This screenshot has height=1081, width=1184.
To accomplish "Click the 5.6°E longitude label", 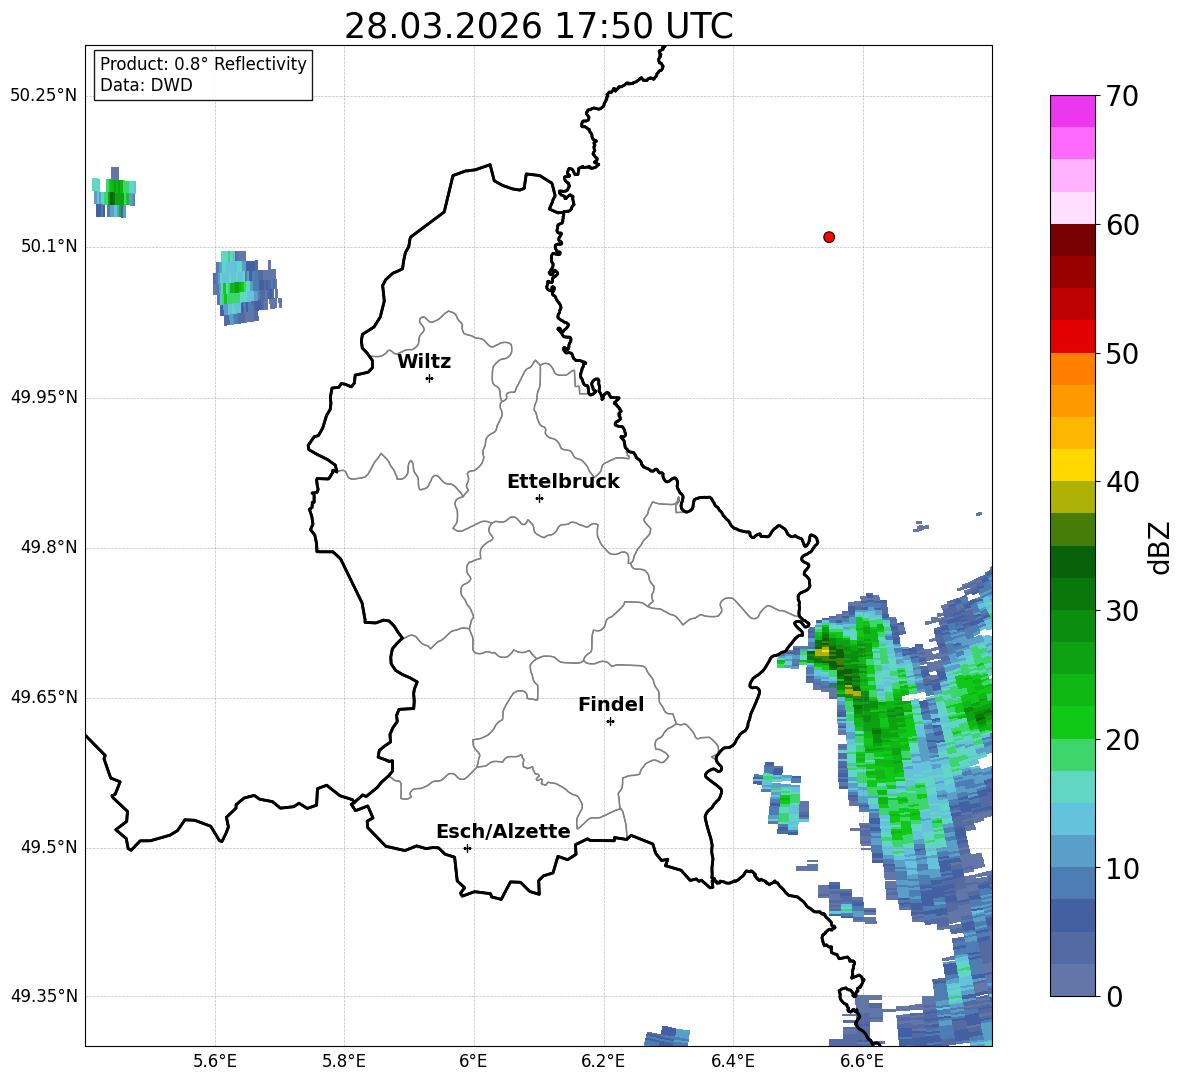I will tap(215, 1061).
